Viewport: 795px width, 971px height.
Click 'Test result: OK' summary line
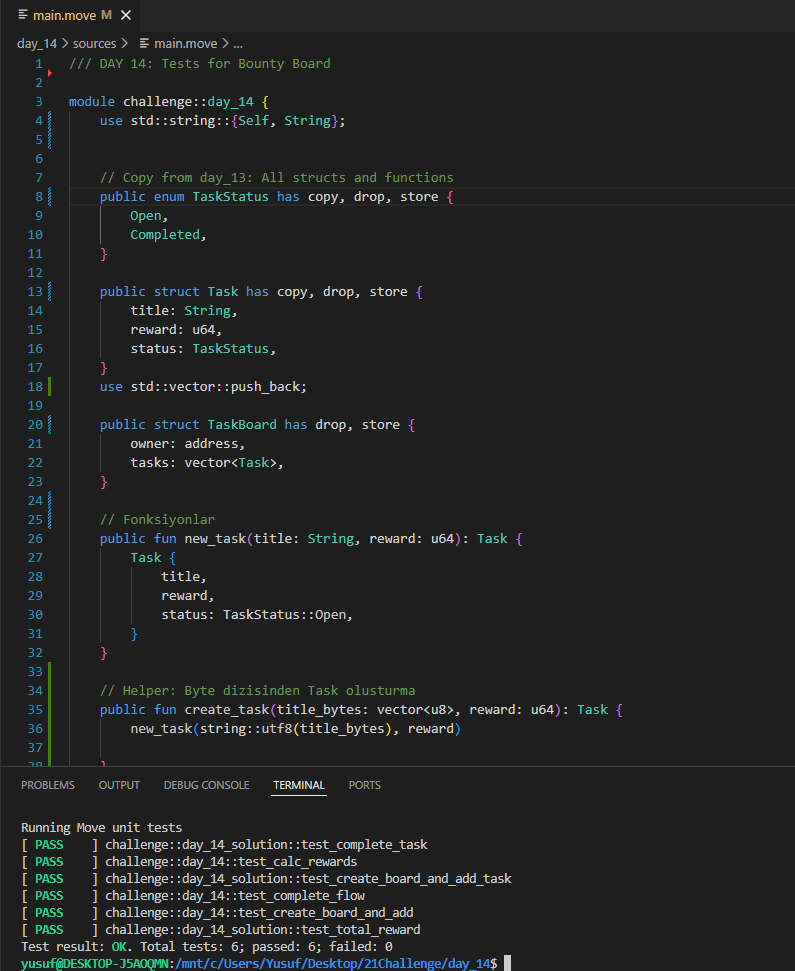[207, 946]
